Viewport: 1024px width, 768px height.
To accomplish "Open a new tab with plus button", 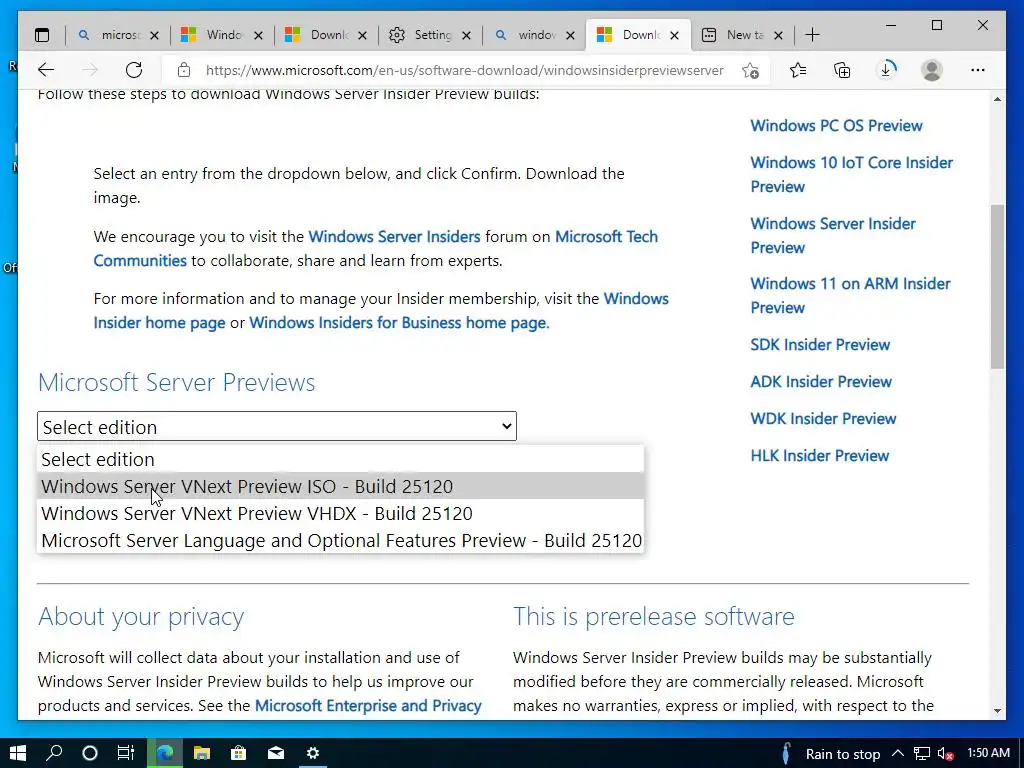I will (812, 35).
